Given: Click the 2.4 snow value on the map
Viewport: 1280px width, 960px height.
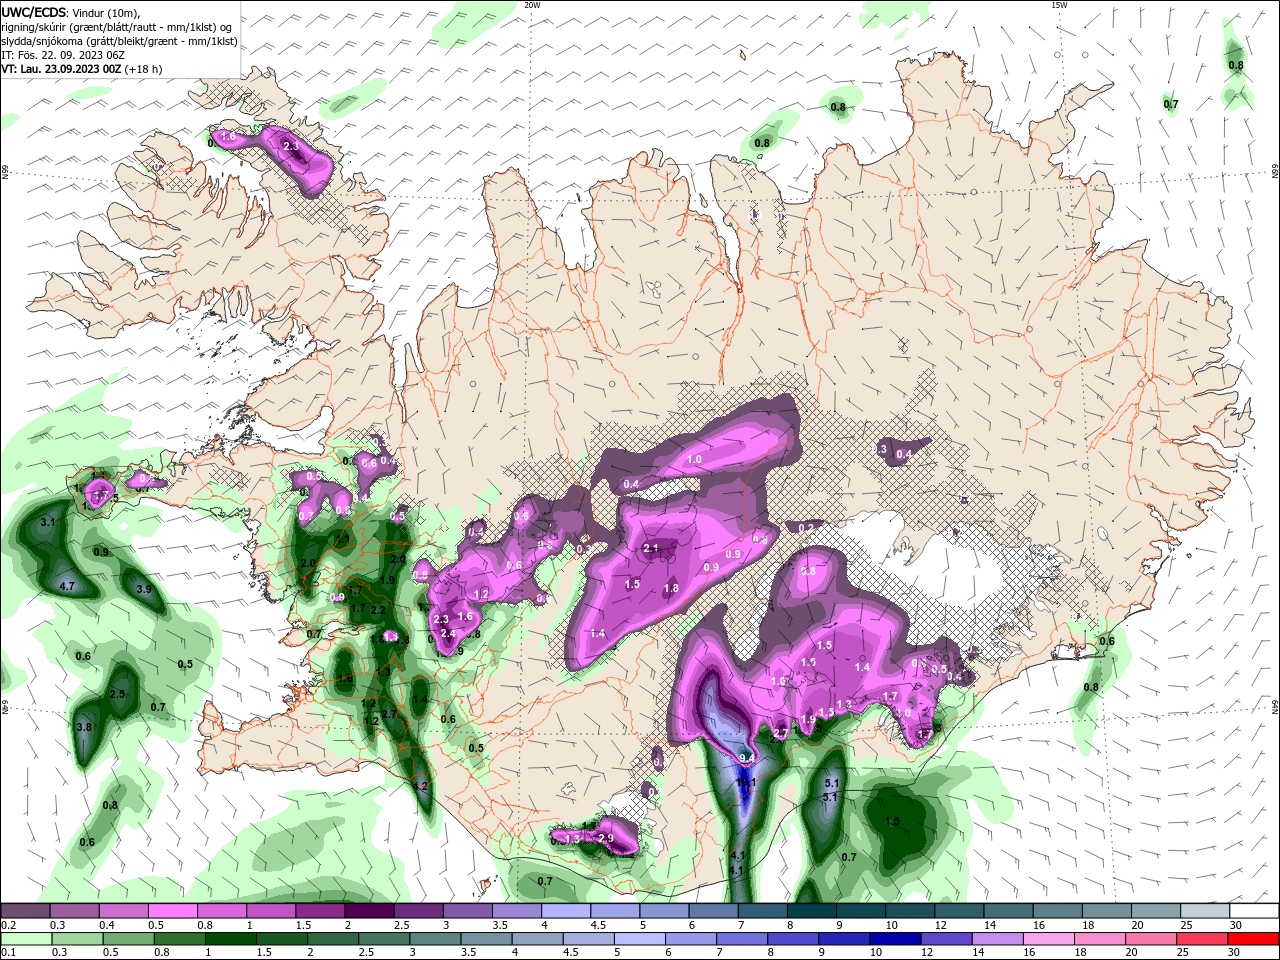Looking at the screenshot, I should click(x=448, y=633).
